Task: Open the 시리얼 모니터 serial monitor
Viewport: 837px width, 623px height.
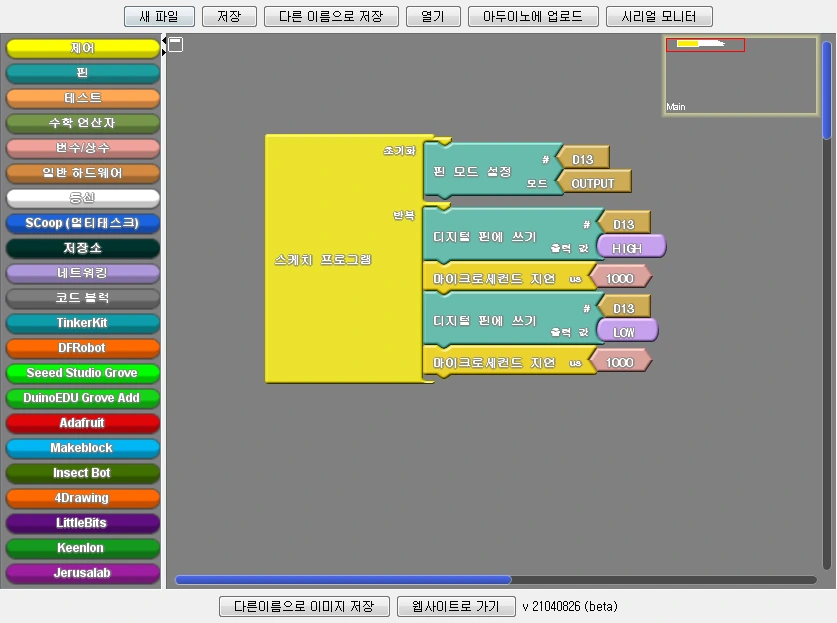Action: (659, 16)
